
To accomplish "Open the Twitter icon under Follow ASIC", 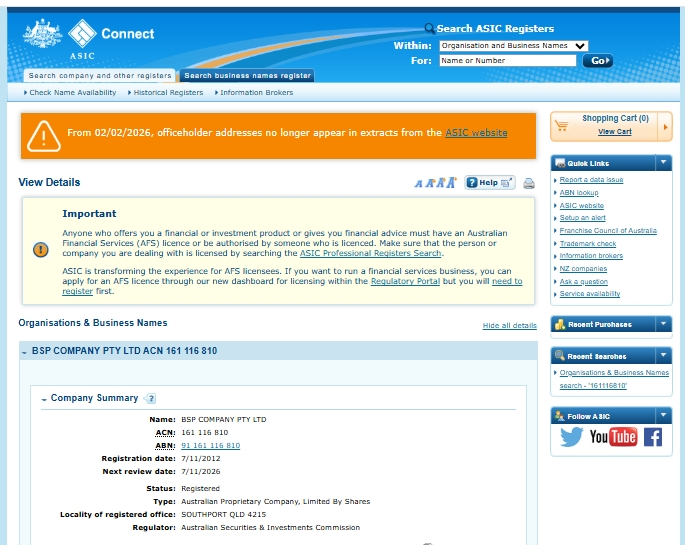I will coord(571,437).
